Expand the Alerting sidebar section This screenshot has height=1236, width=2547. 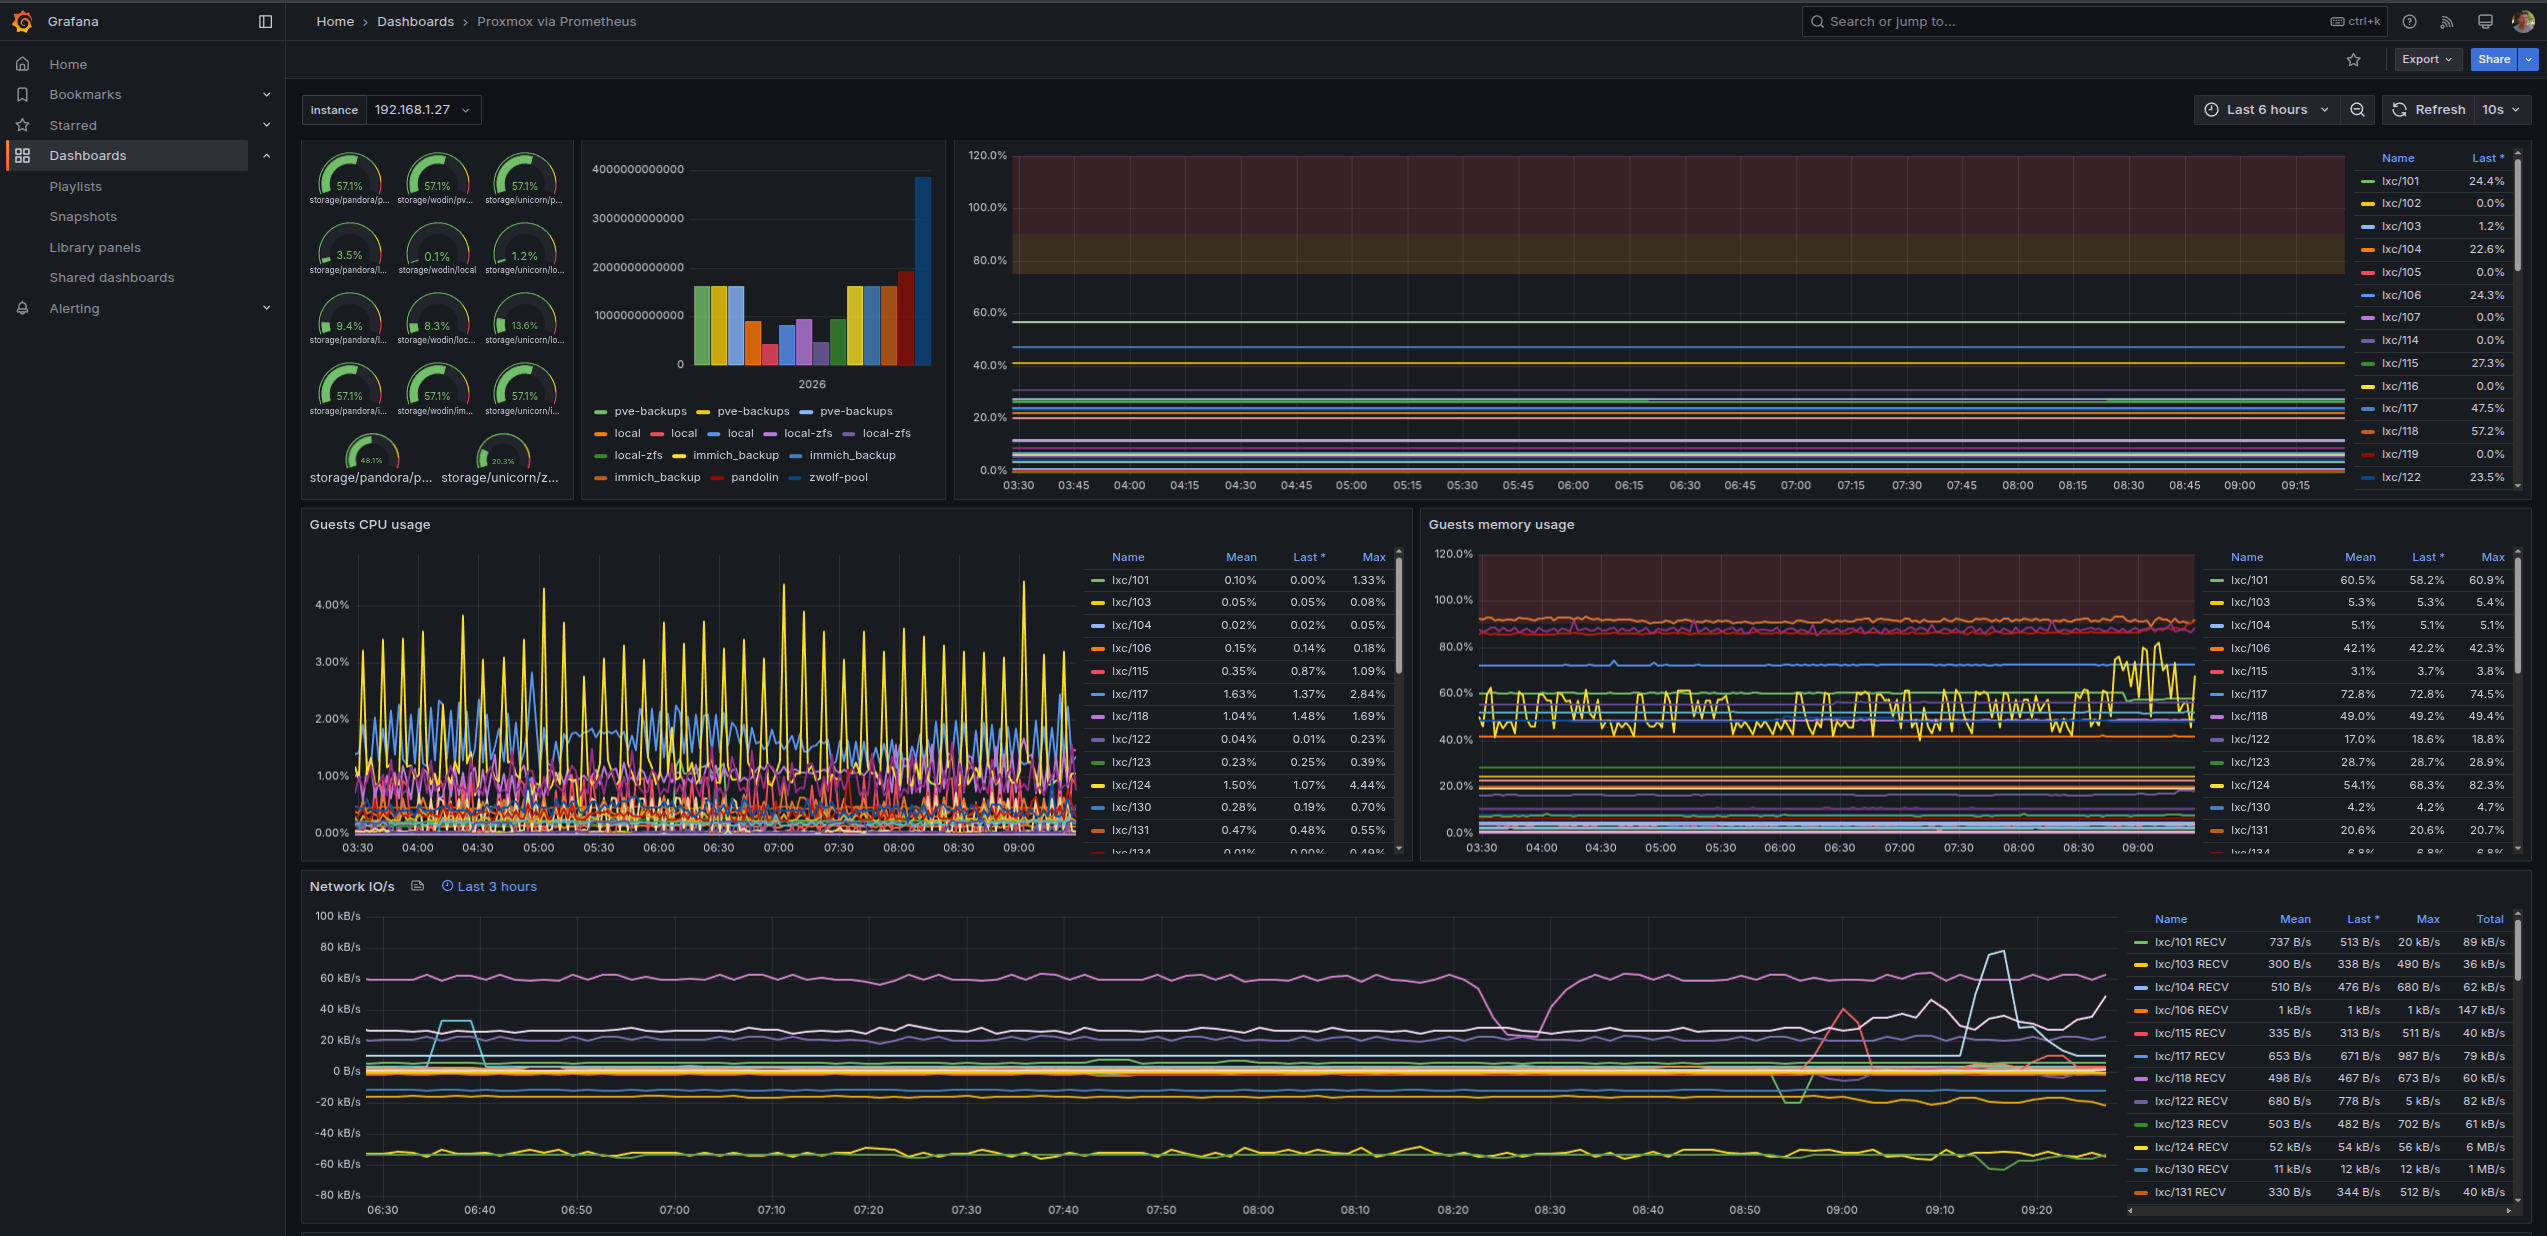tap(267, 308)
